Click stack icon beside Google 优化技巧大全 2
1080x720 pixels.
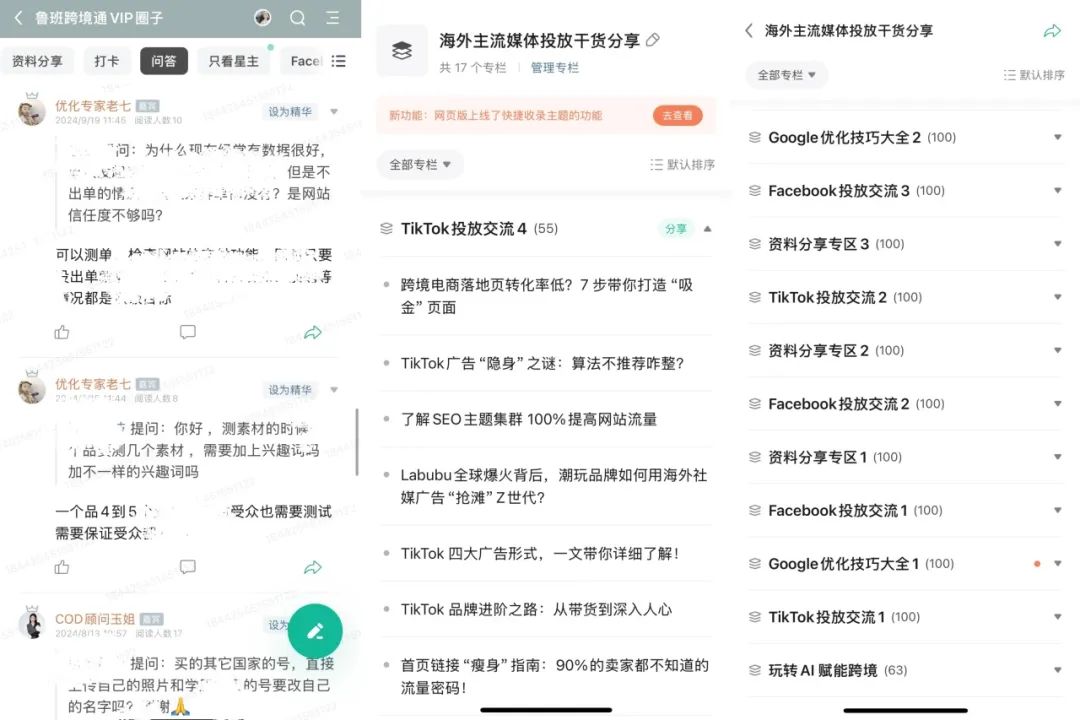point(755,137)
